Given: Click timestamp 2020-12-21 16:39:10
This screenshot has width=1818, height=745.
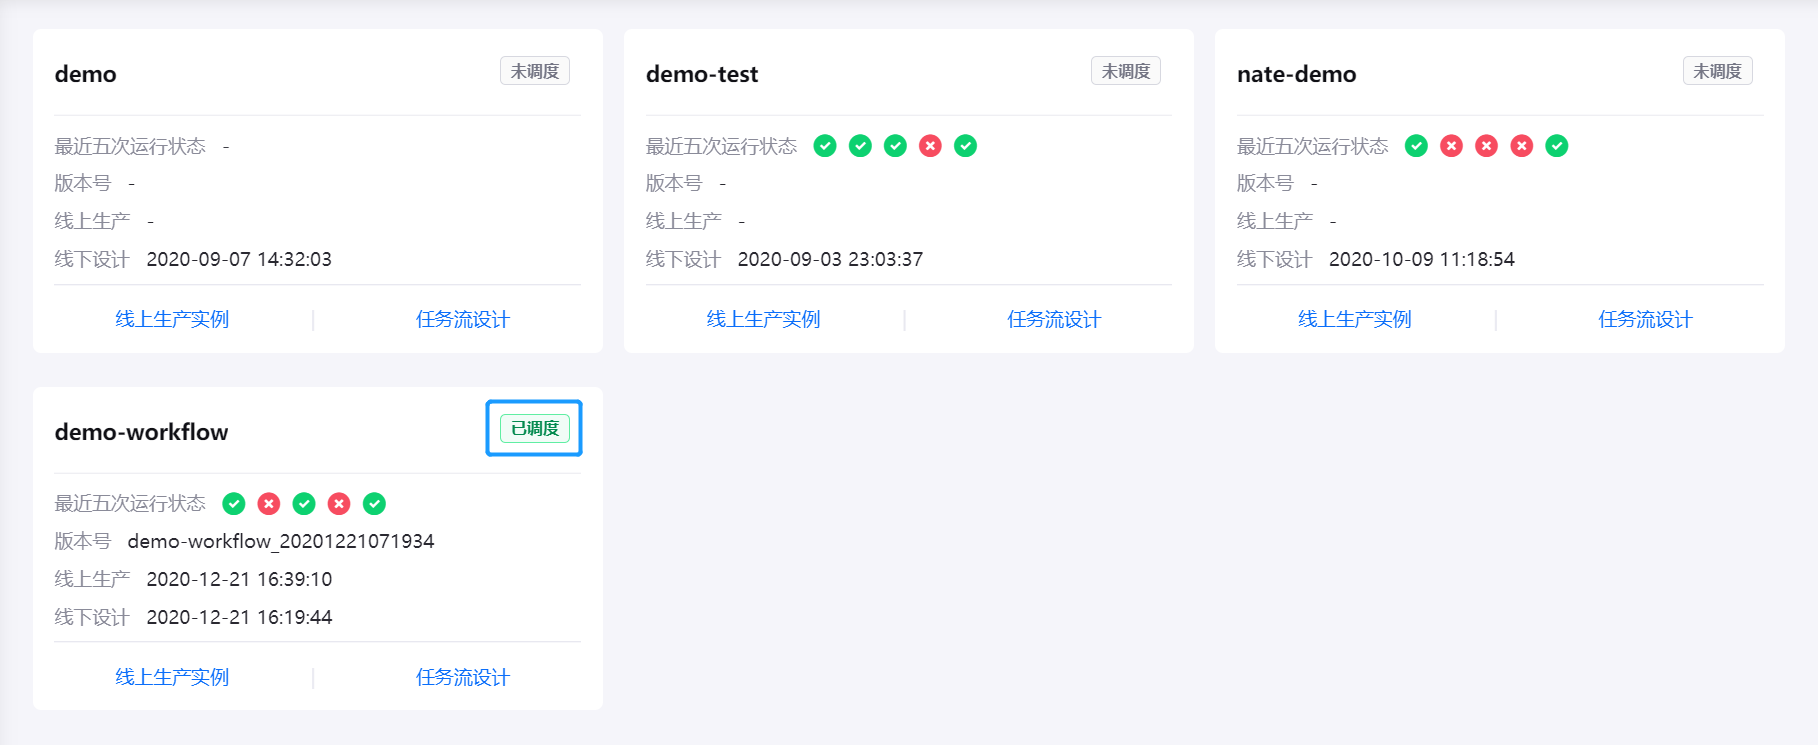Looking at the screenshot, I should coord(239,579).
